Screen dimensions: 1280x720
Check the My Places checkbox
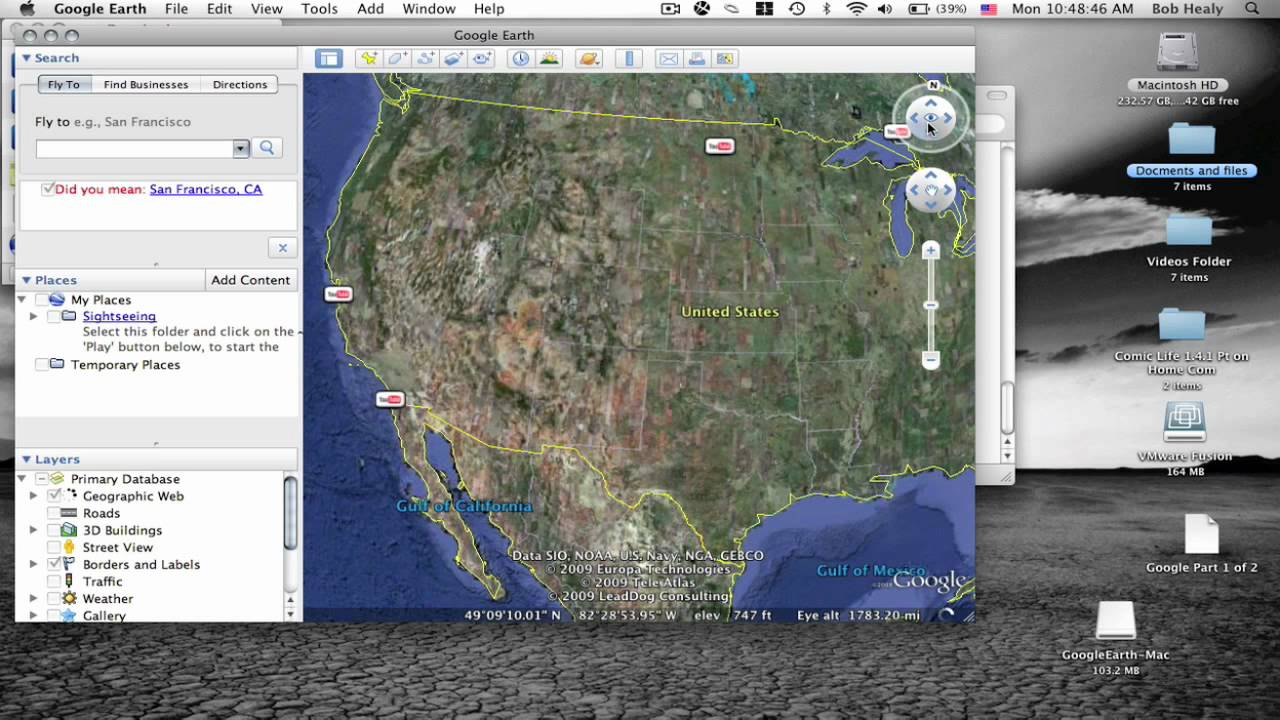pos(42,300)
